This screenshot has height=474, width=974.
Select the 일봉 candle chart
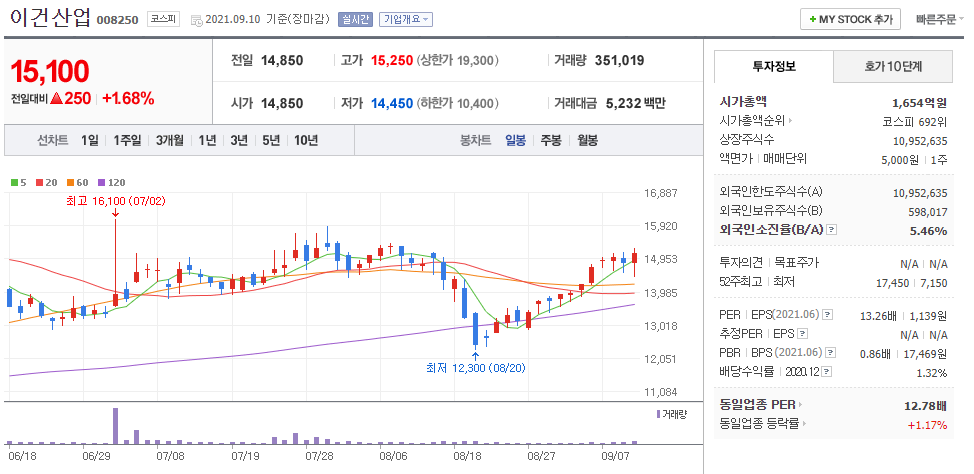[x=516, y=140]
